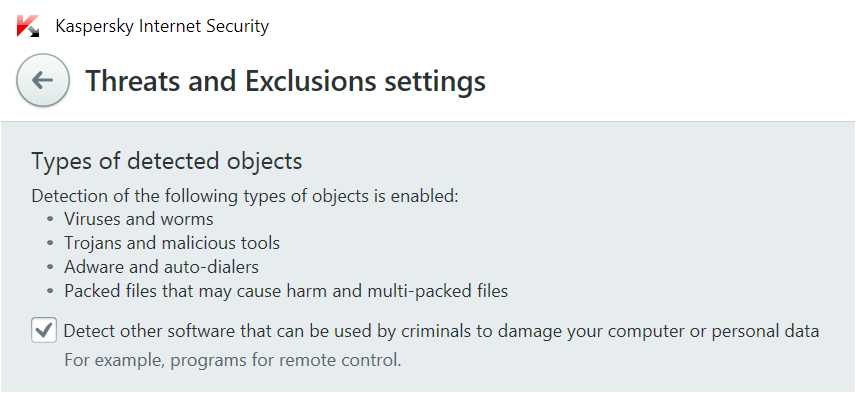Viewport: 856px width, 393px height.
Task: Click the word 'Exclusions' in the page heading
Action: point(310,81)
